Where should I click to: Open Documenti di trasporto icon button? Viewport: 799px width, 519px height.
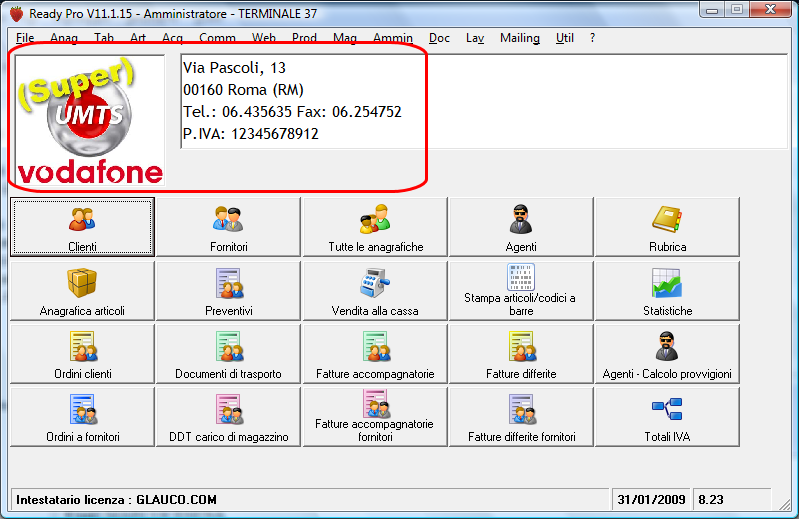point(228,354)
